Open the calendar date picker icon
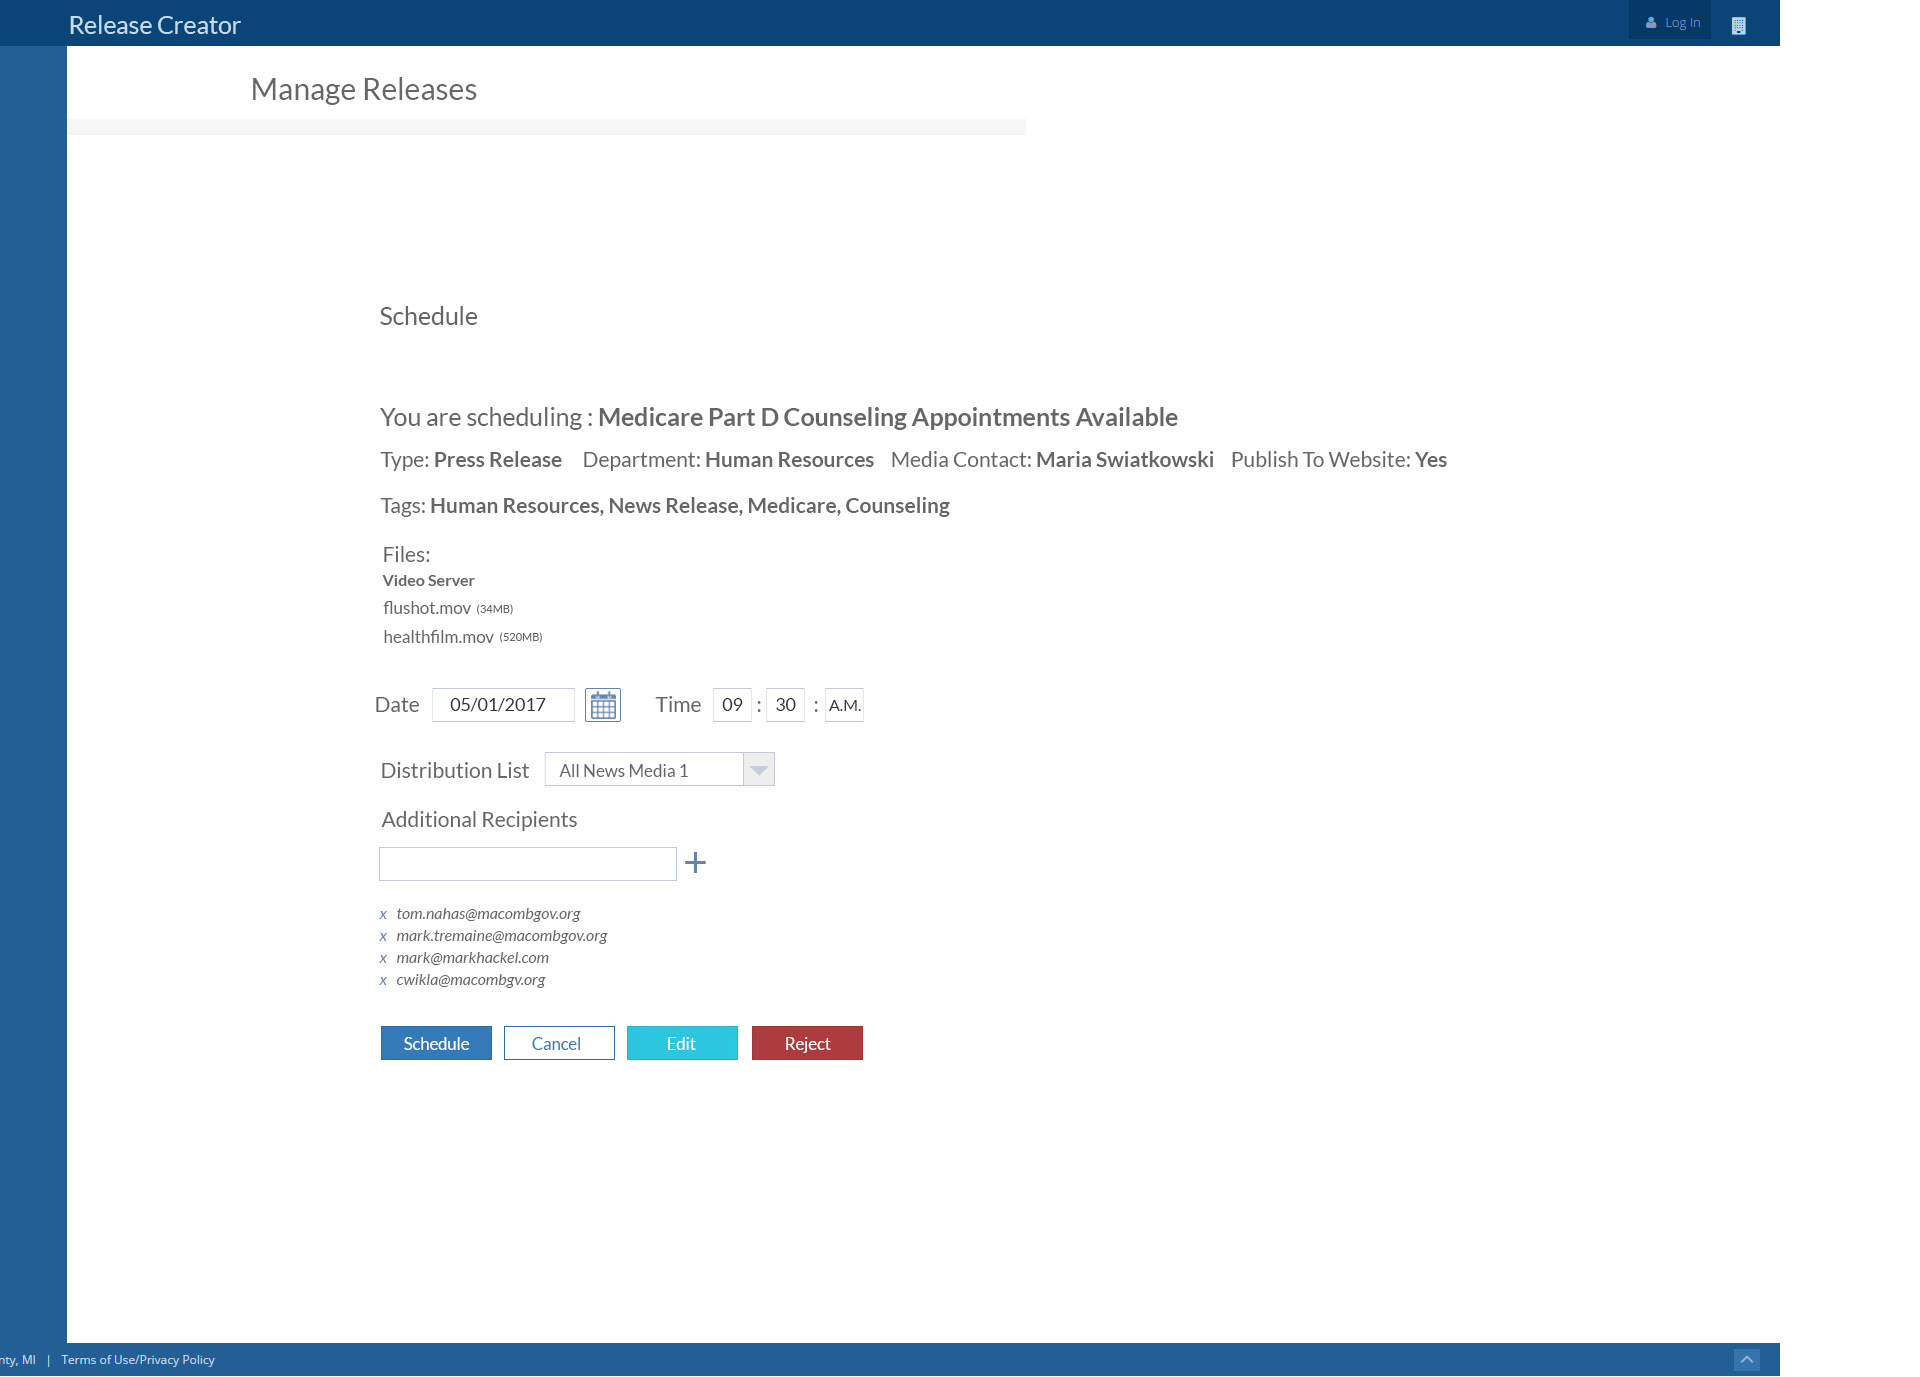 tap(602, 705)
